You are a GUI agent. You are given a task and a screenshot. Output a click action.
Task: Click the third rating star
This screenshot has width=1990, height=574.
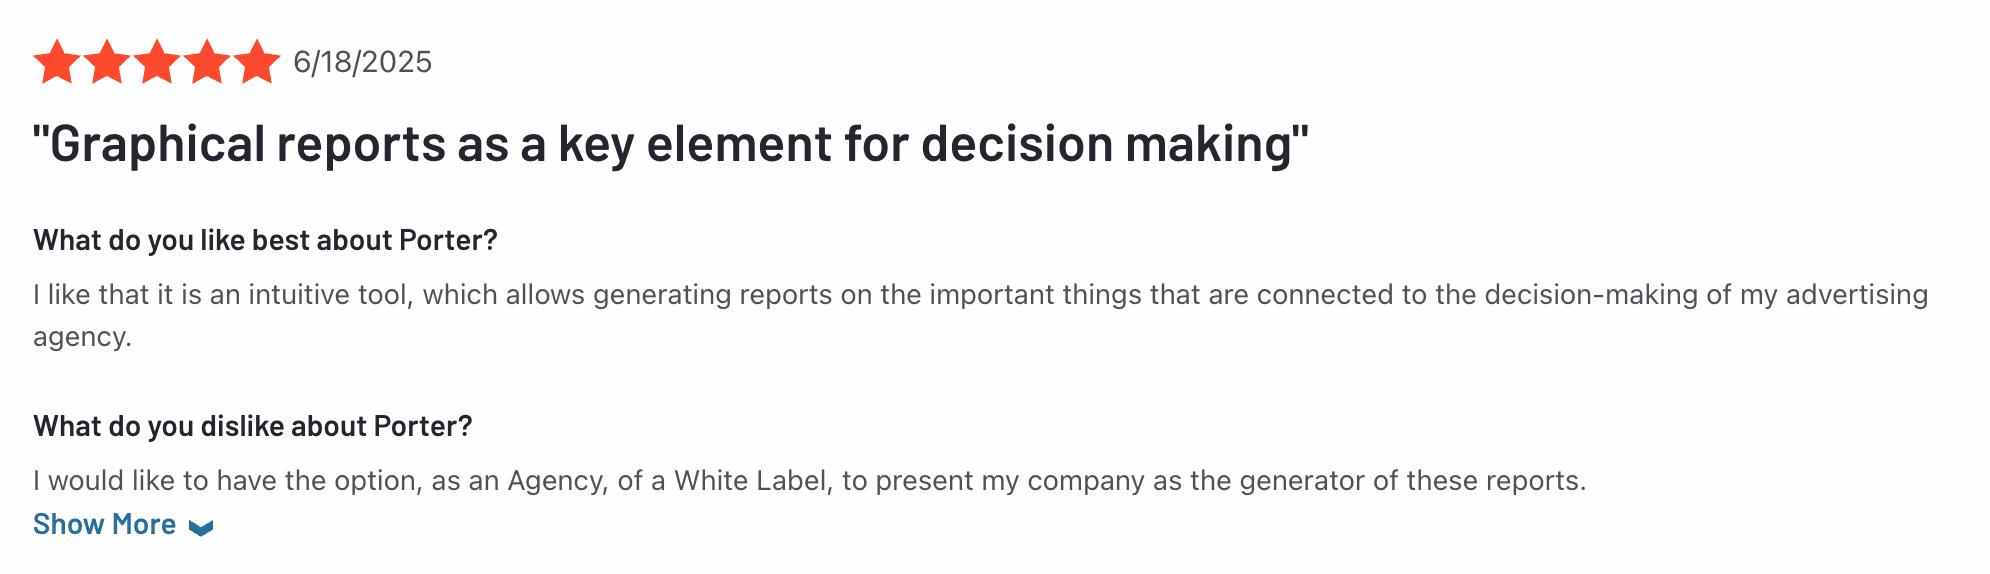pyautogui.click(x=157, y=62)
